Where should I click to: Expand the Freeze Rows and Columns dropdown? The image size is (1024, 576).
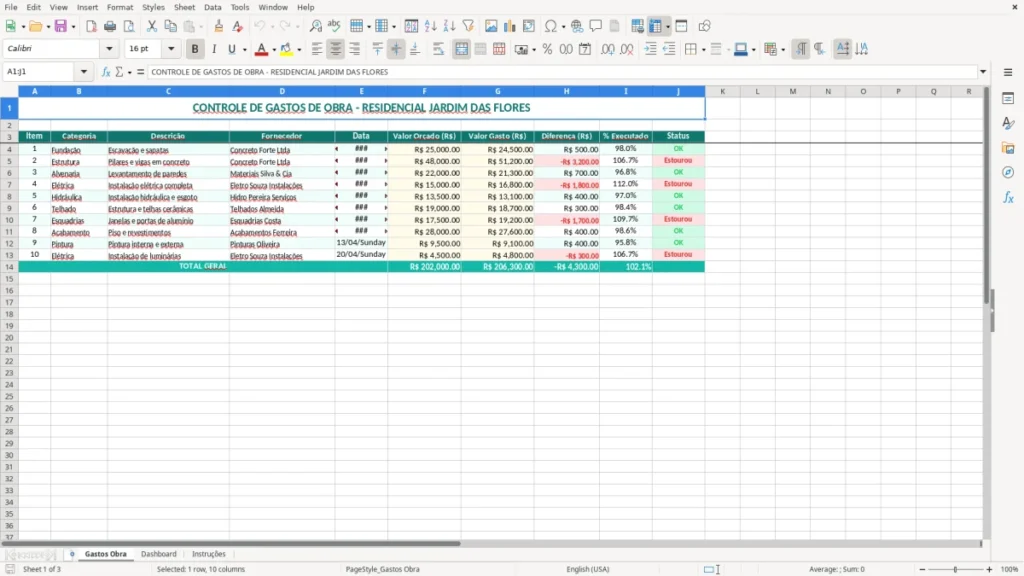tap(667, 26)
